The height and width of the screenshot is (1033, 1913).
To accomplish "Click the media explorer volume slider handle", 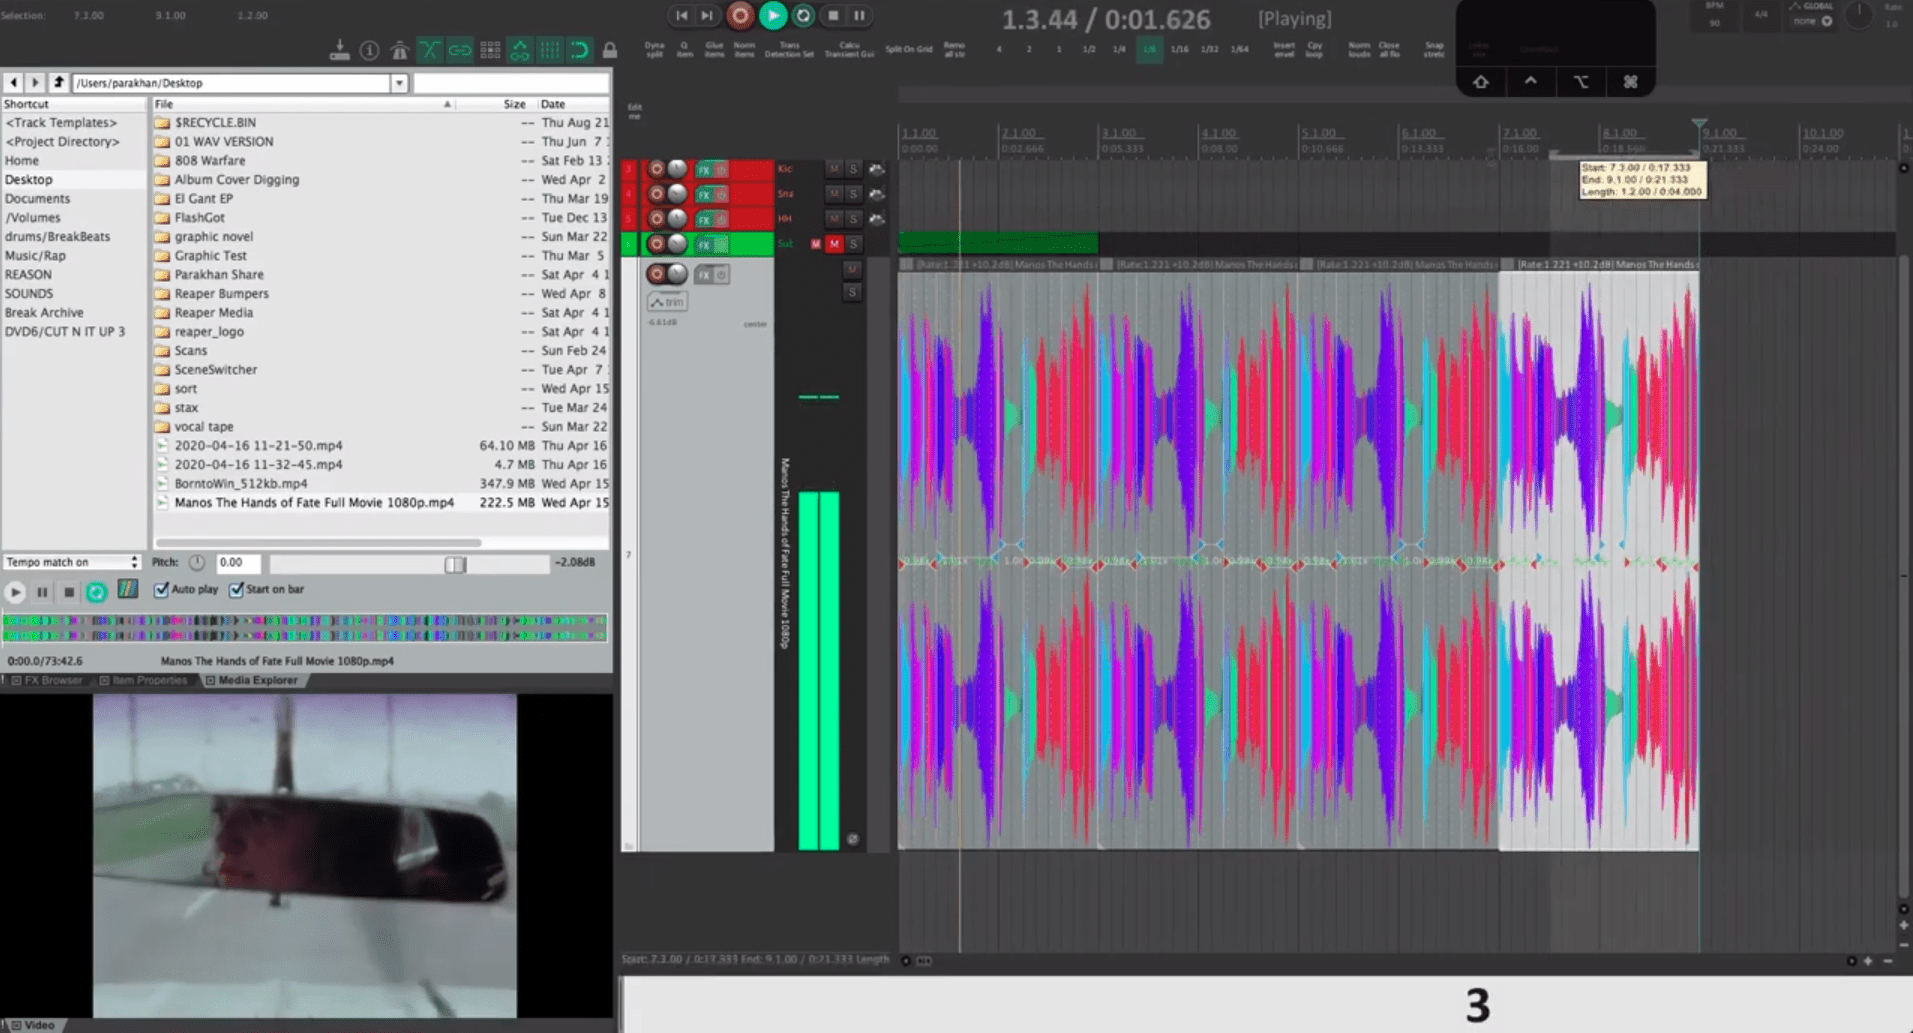I will click(x=455, y=564).
